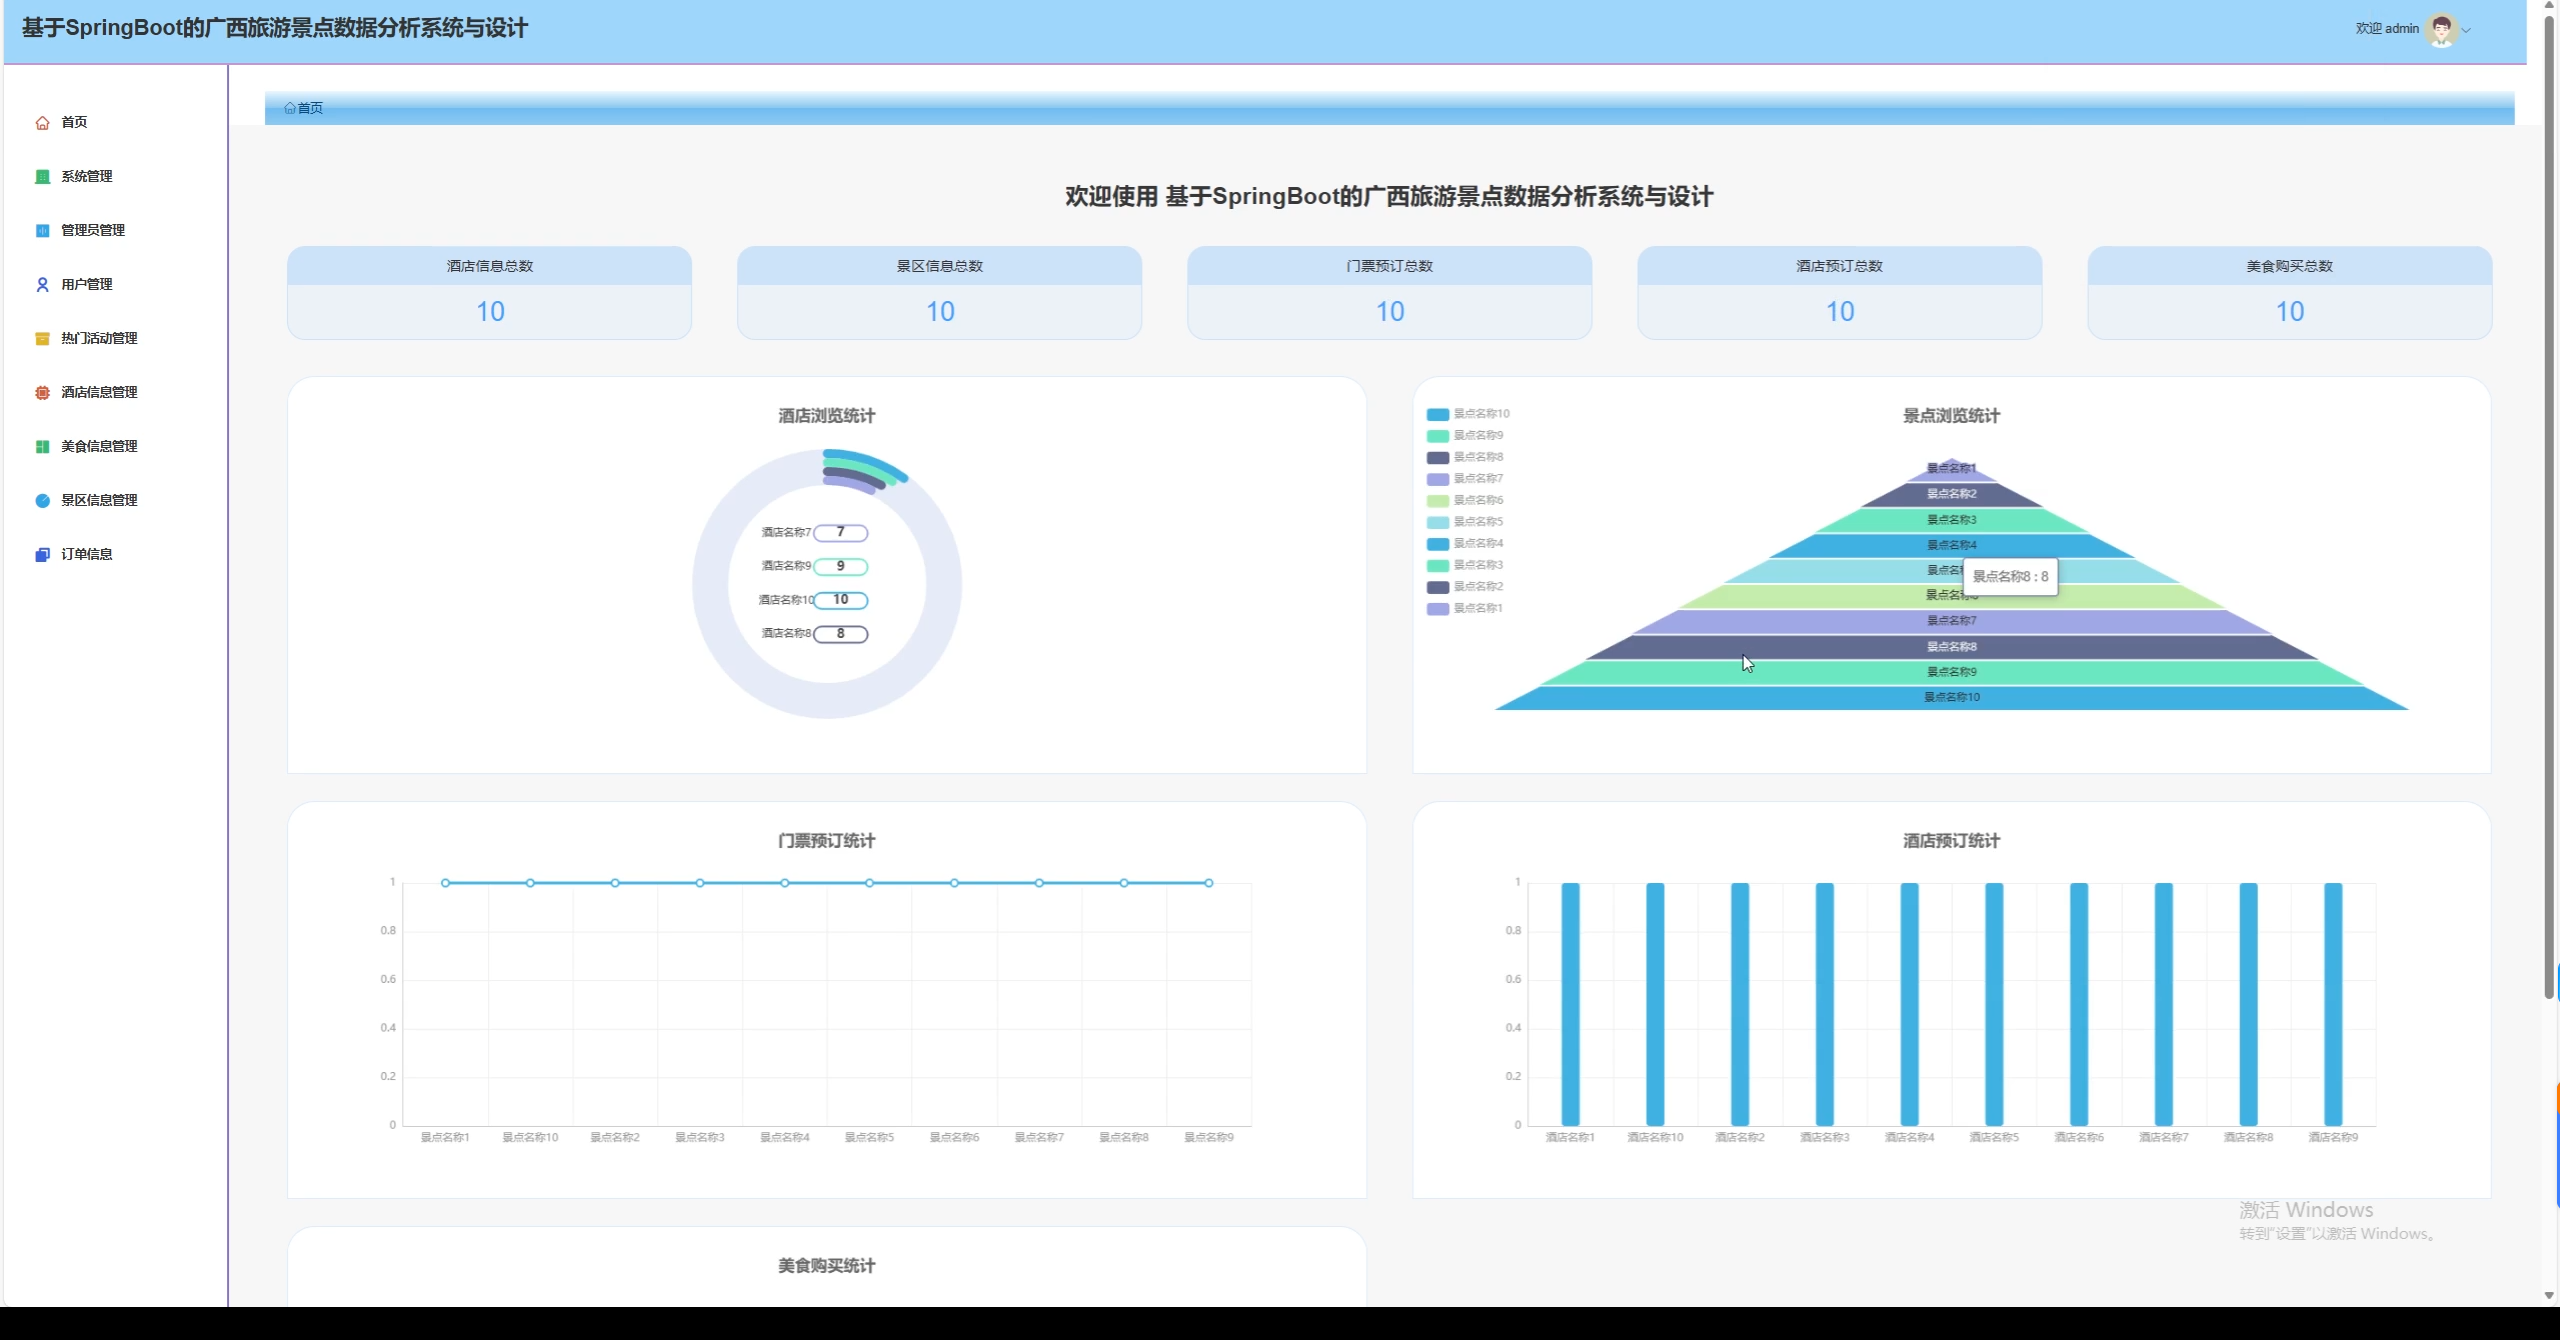Click the green 系统管理 icon

[x=42, y=177]
